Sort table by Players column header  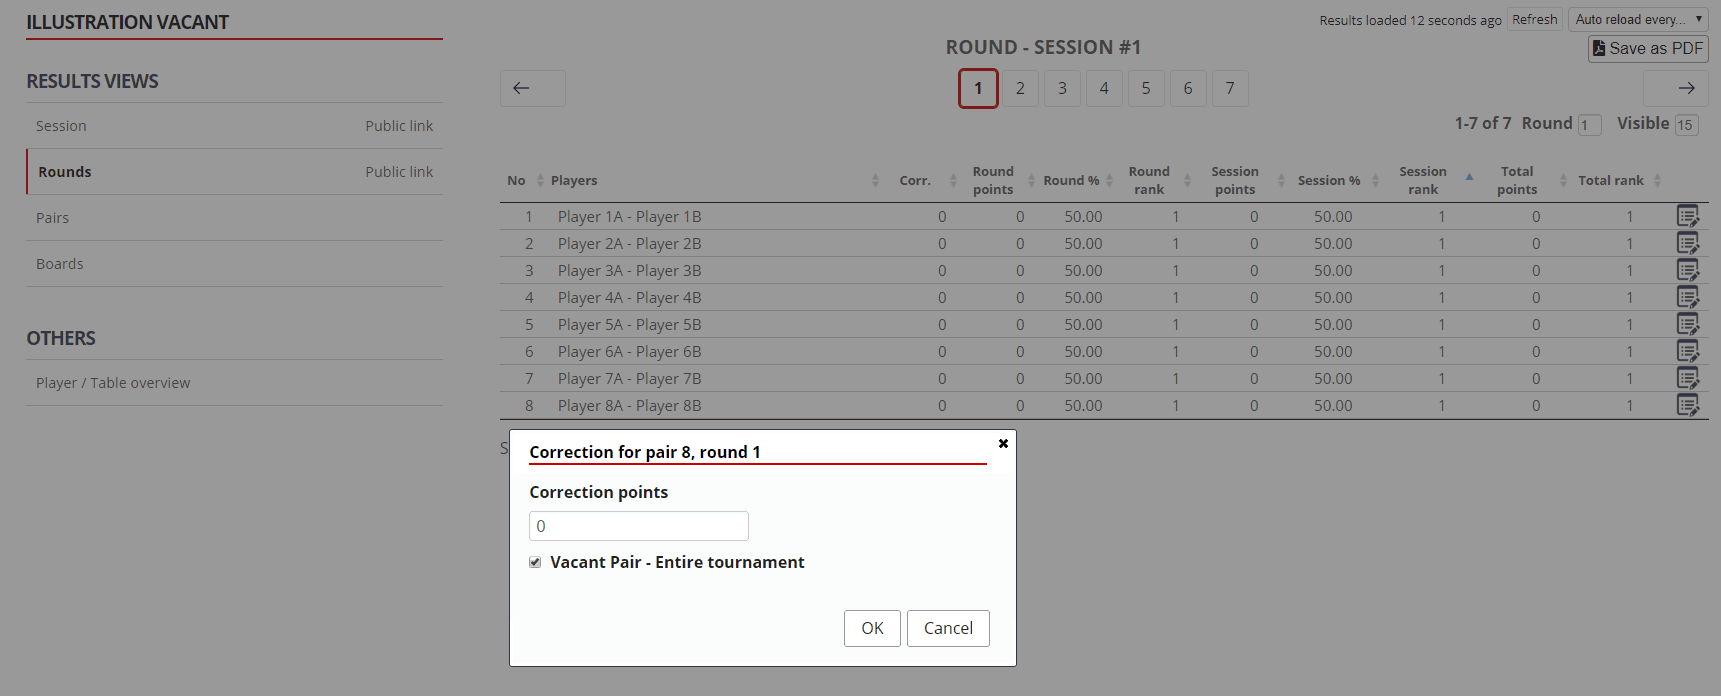click(x=574, y=180)
